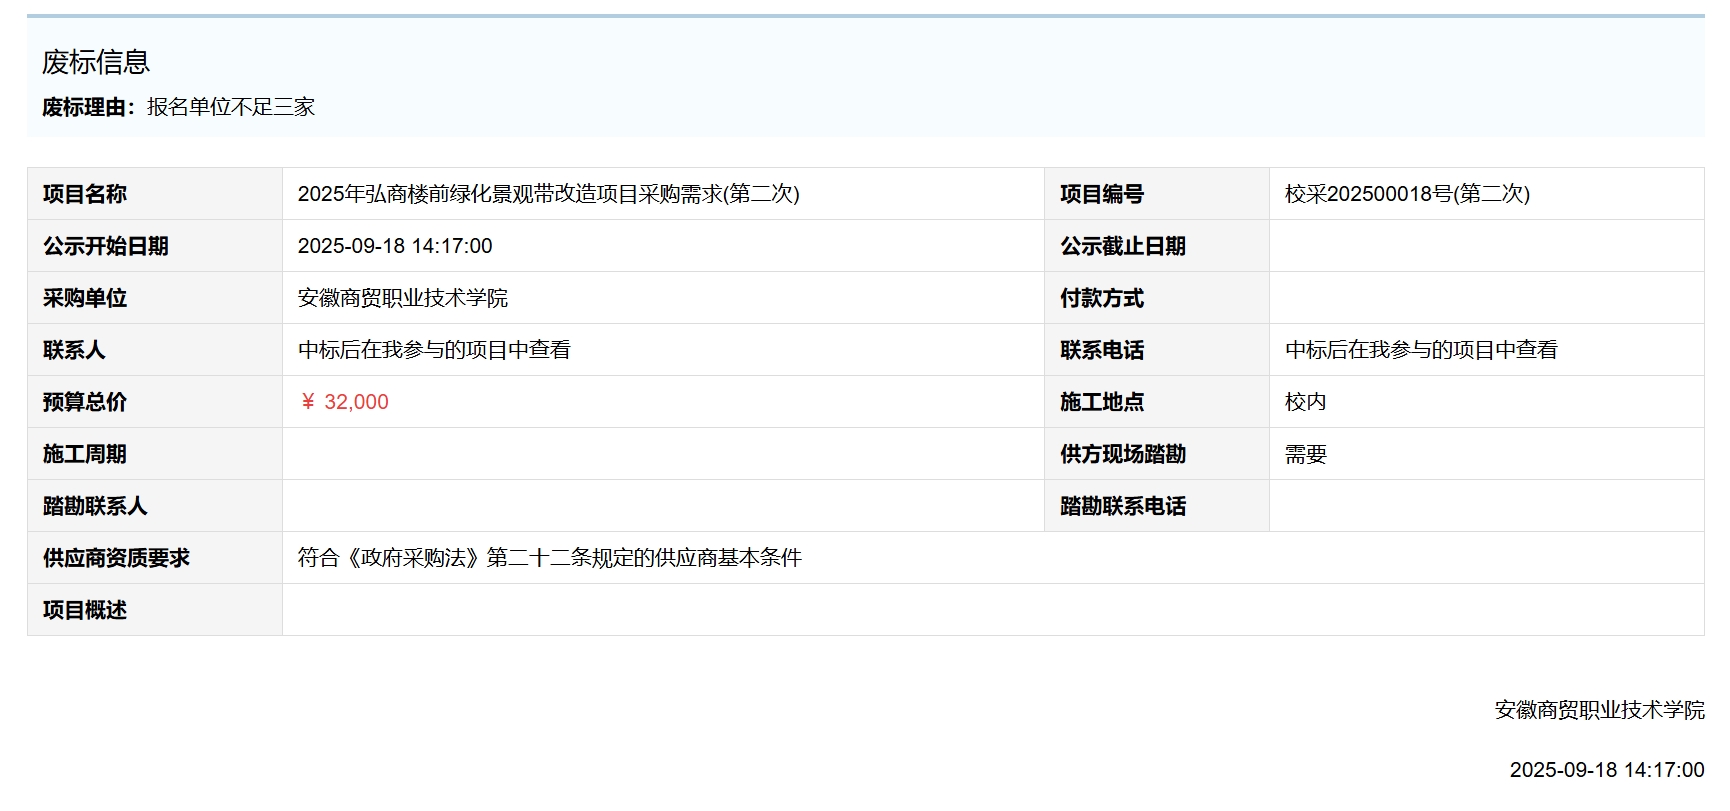The height and width of the screenshot is (811, 1730).
Task: Click the empty 施工周期 value cell
Action: [x=662, y=454]
